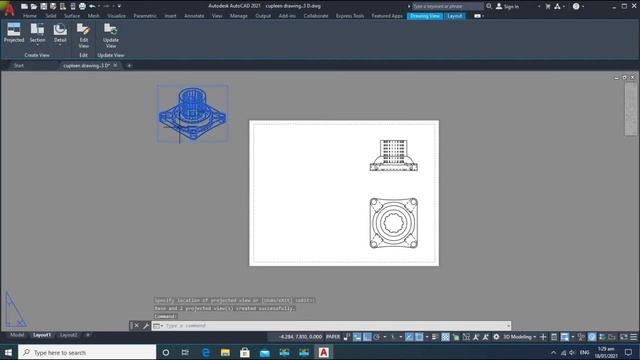Close the cupleen drawing file tab
This screenshot has height=360, width=640.
pyautogui.click(x=116, y=65)
